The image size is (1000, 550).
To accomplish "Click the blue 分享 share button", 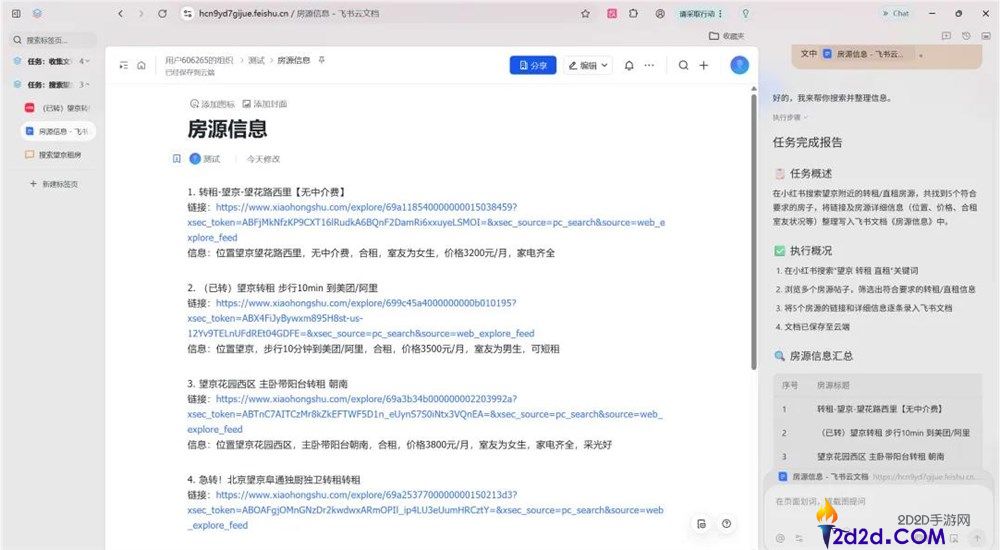I will click(533, 65).
